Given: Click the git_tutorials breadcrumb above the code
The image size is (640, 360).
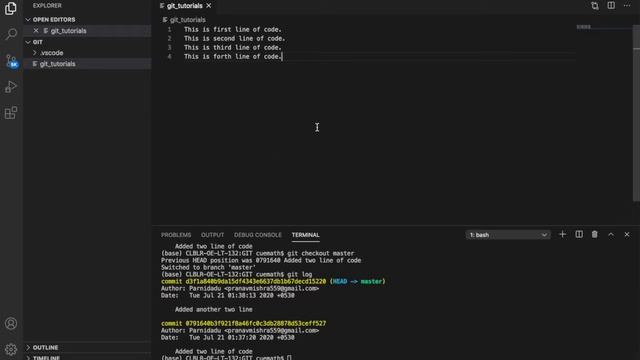Looking at the screenshot, I should [187, 20].
